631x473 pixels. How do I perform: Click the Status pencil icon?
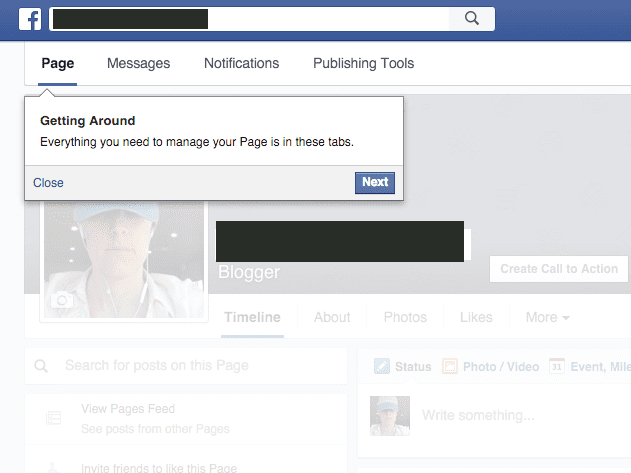tap(381, 366)
